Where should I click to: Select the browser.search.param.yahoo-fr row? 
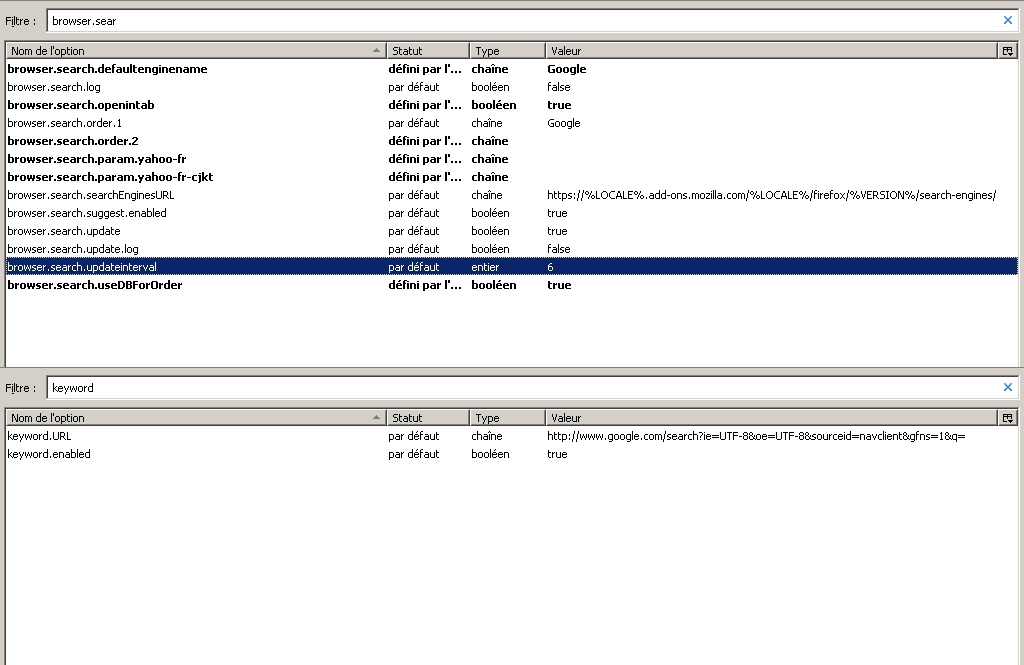click(512, 159)
